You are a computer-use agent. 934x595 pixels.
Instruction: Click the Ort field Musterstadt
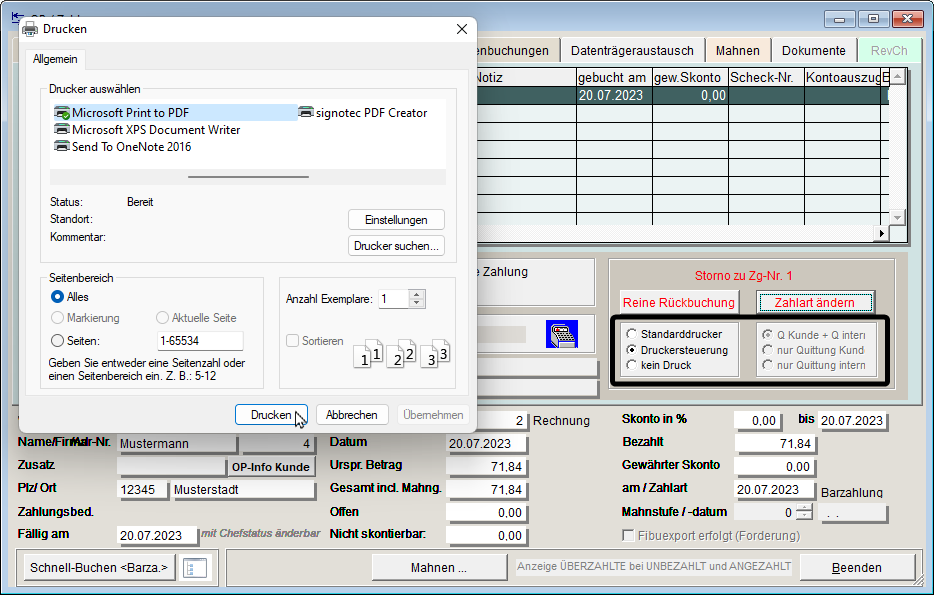click(x=243, y=490)
